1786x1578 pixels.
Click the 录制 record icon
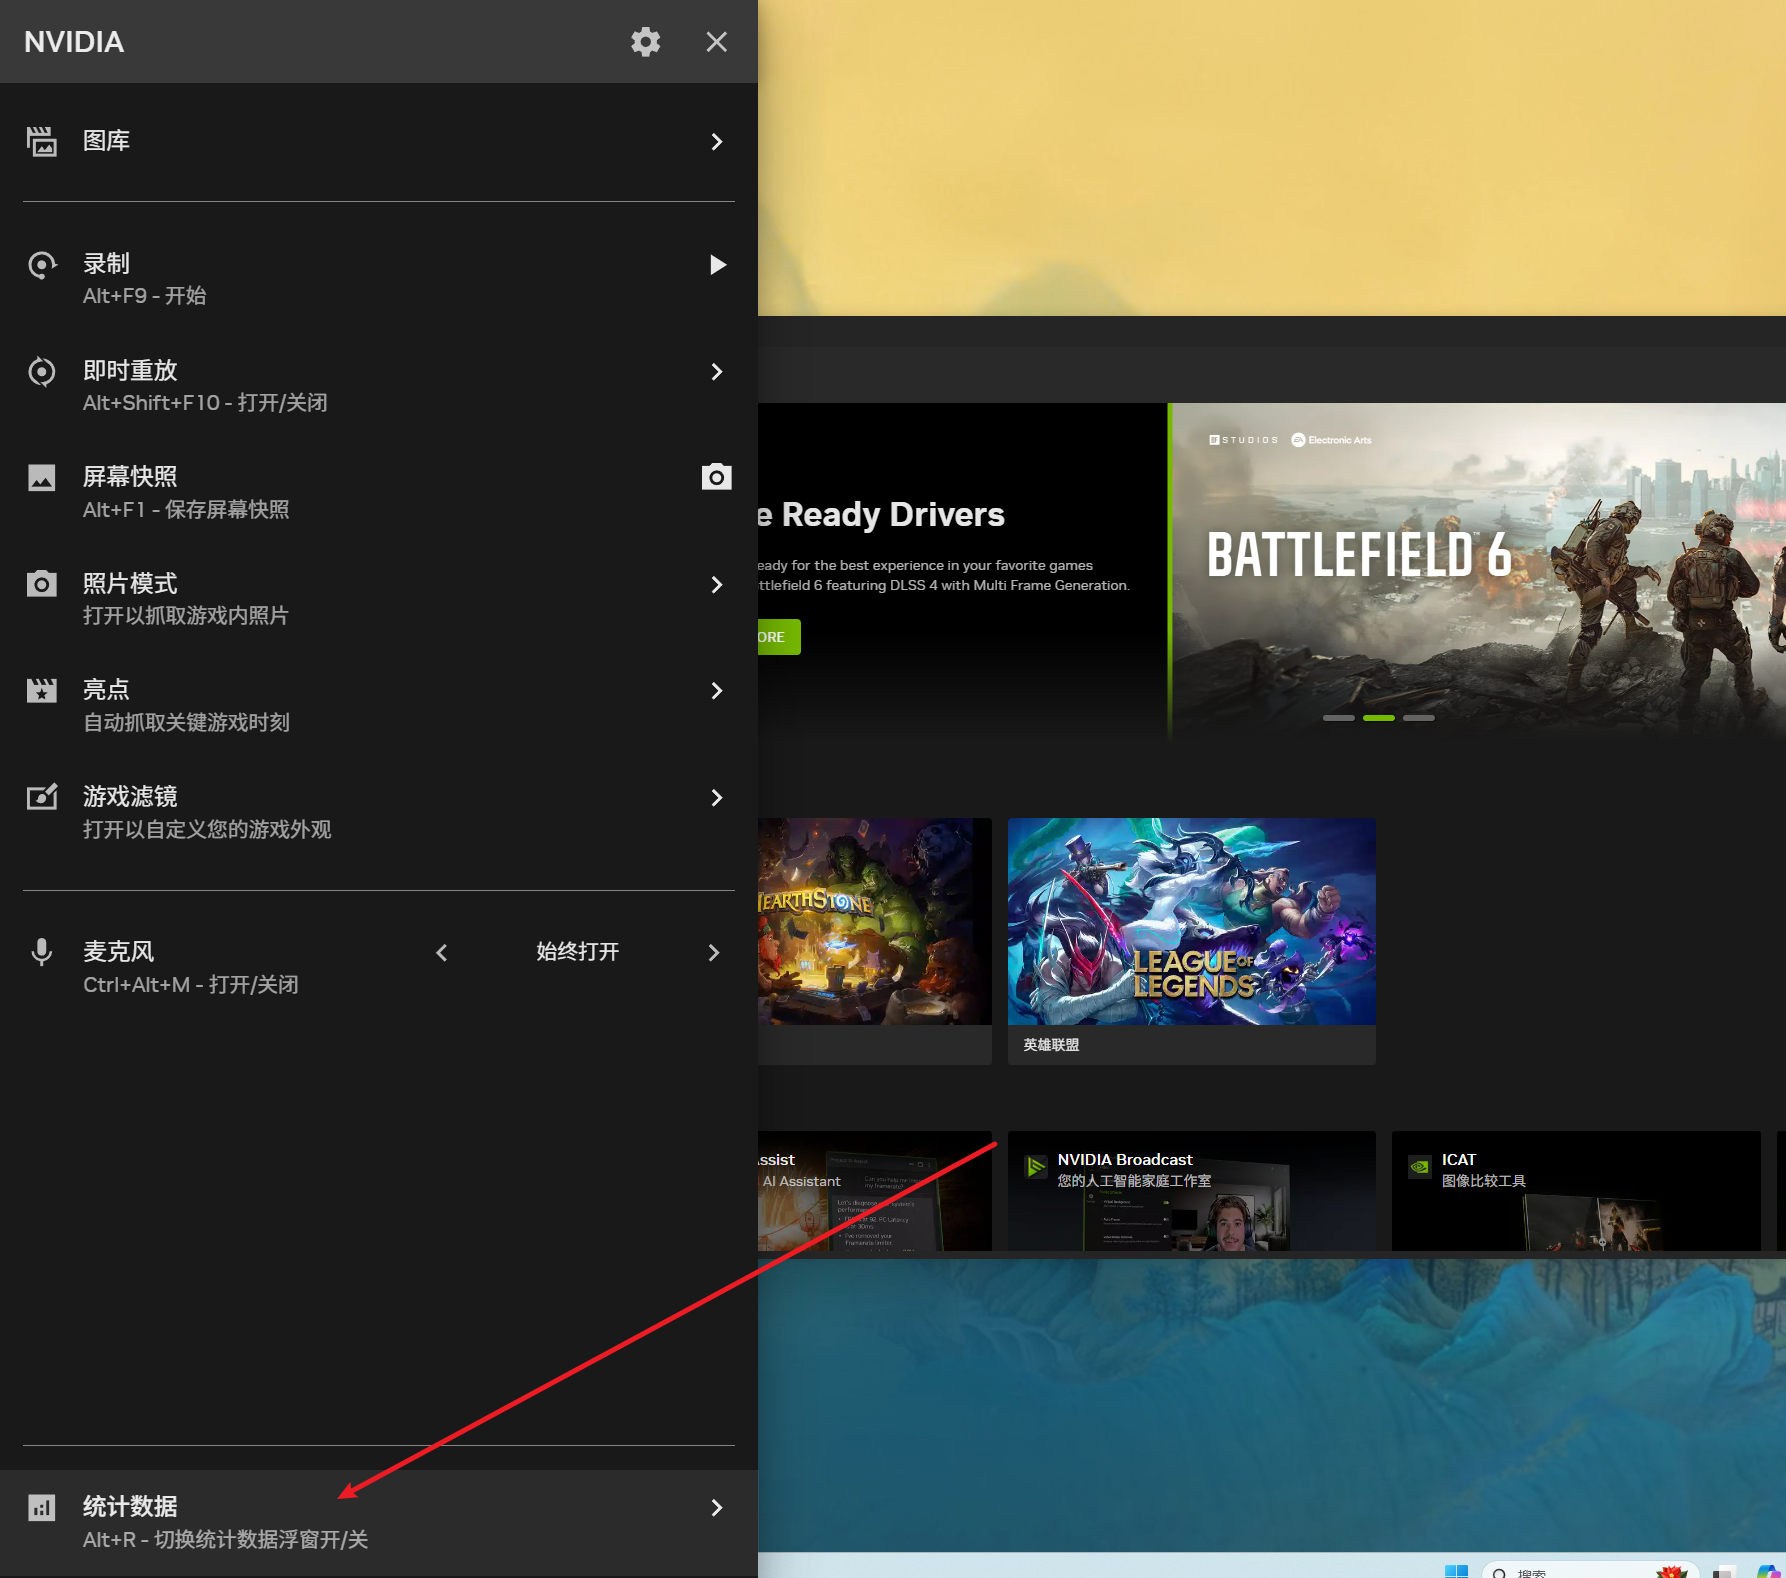(x=41, y=265)
